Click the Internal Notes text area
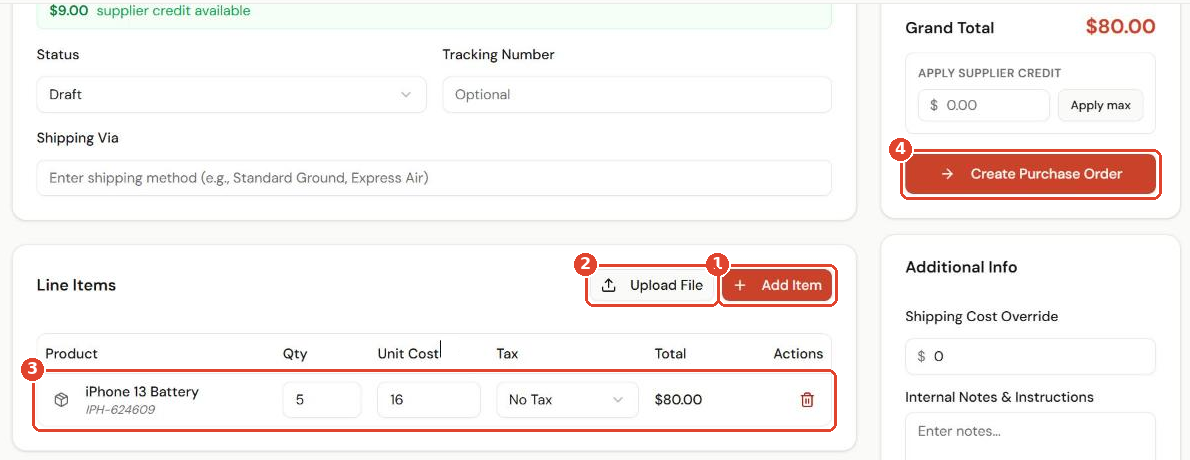This screenshot has width=1190, height=460. pyautogui.click(x=1030, y=436)
